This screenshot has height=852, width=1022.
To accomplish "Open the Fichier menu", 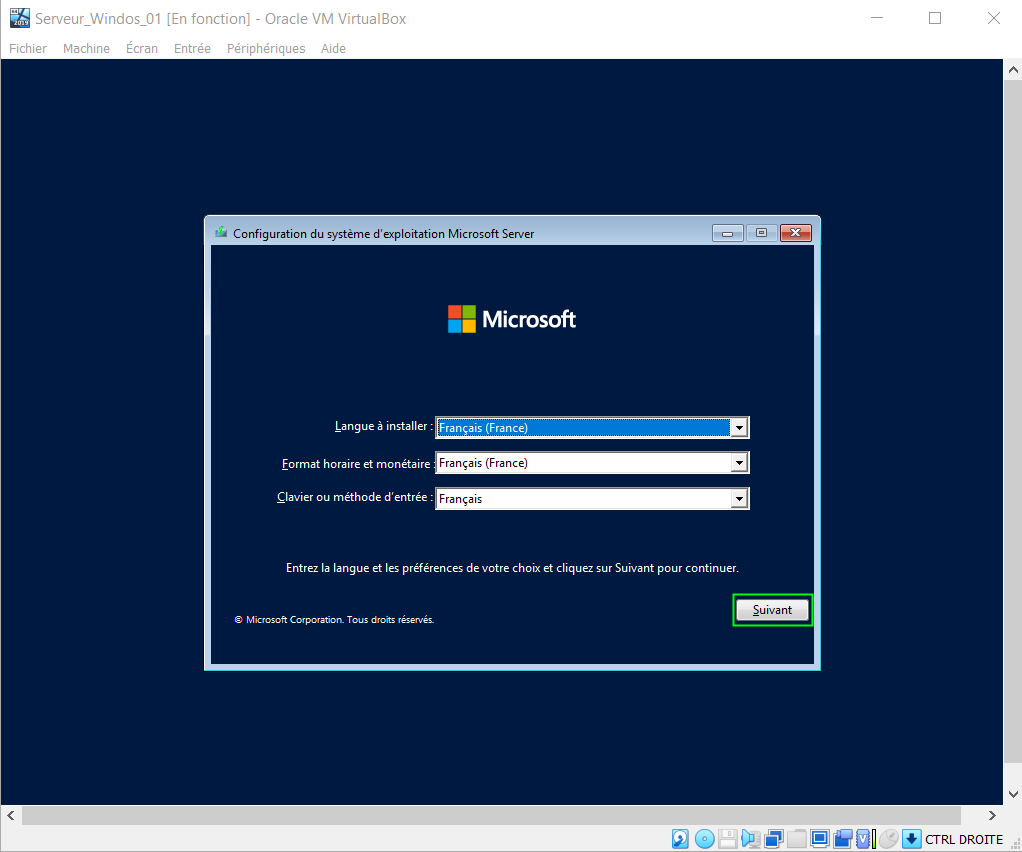I will 28,48.
